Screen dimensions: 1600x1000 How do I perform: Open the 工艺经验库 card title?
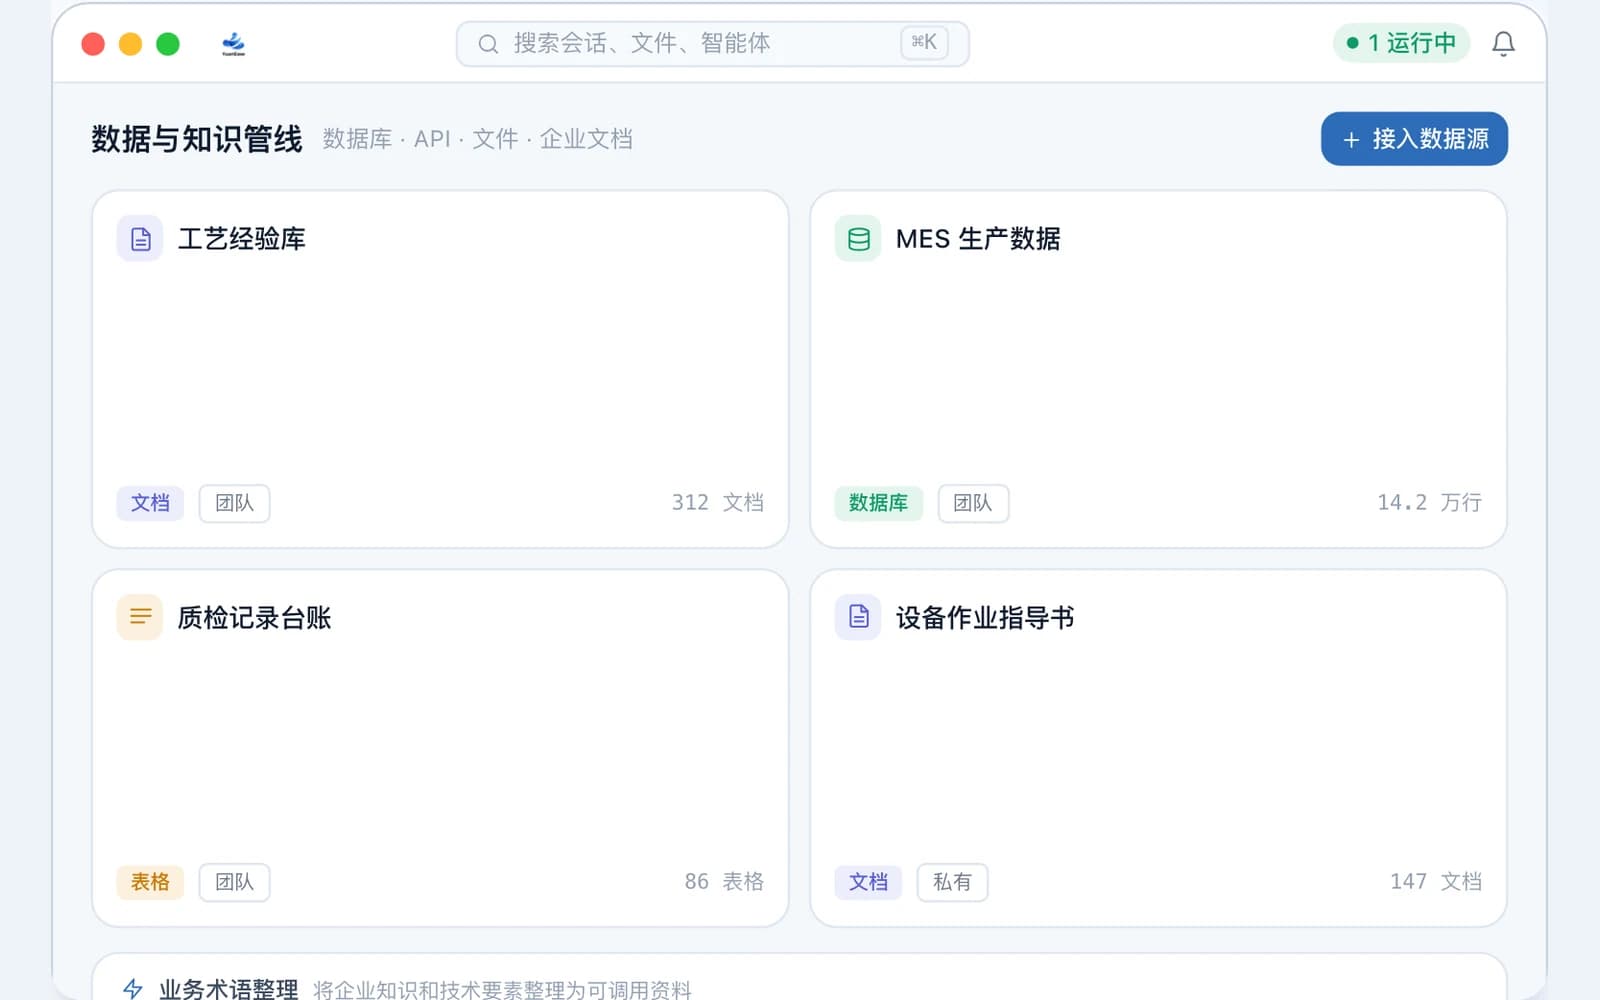242,239
